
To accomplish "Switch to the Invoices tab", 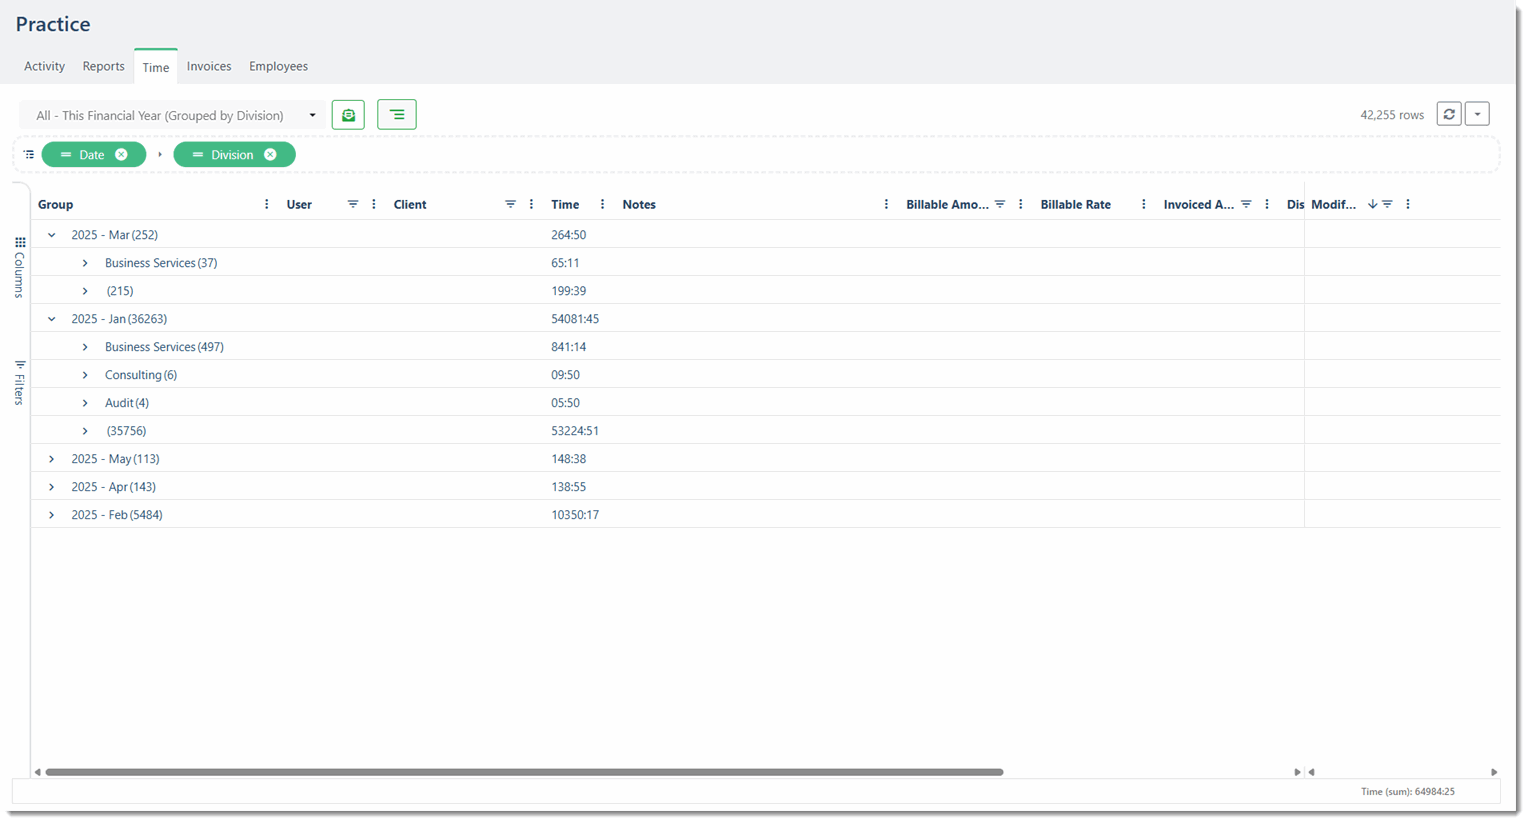I will click(x=209, y=66).
